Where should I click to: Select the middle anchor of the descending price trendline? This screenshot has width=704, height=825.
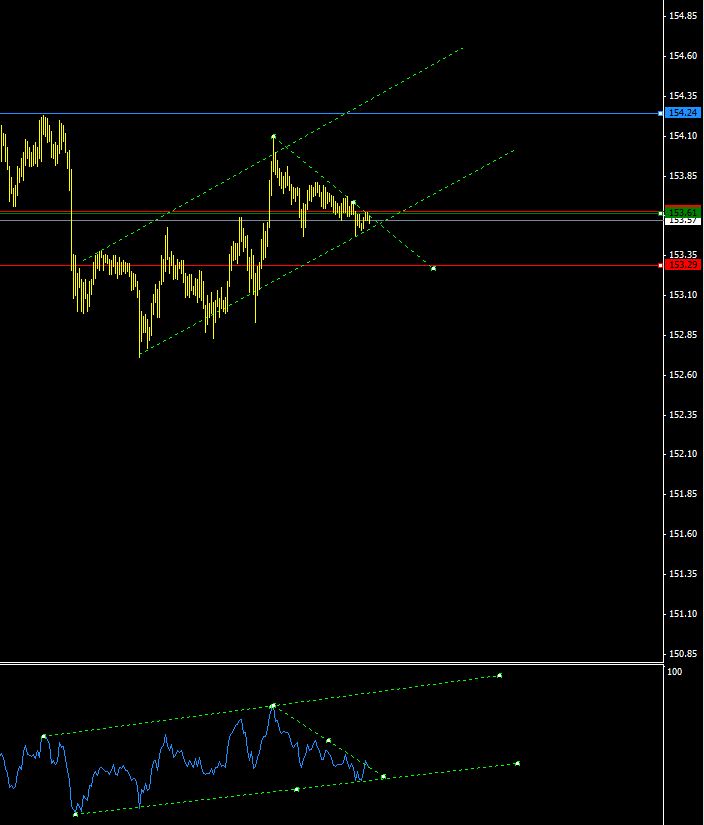[354, 203]
